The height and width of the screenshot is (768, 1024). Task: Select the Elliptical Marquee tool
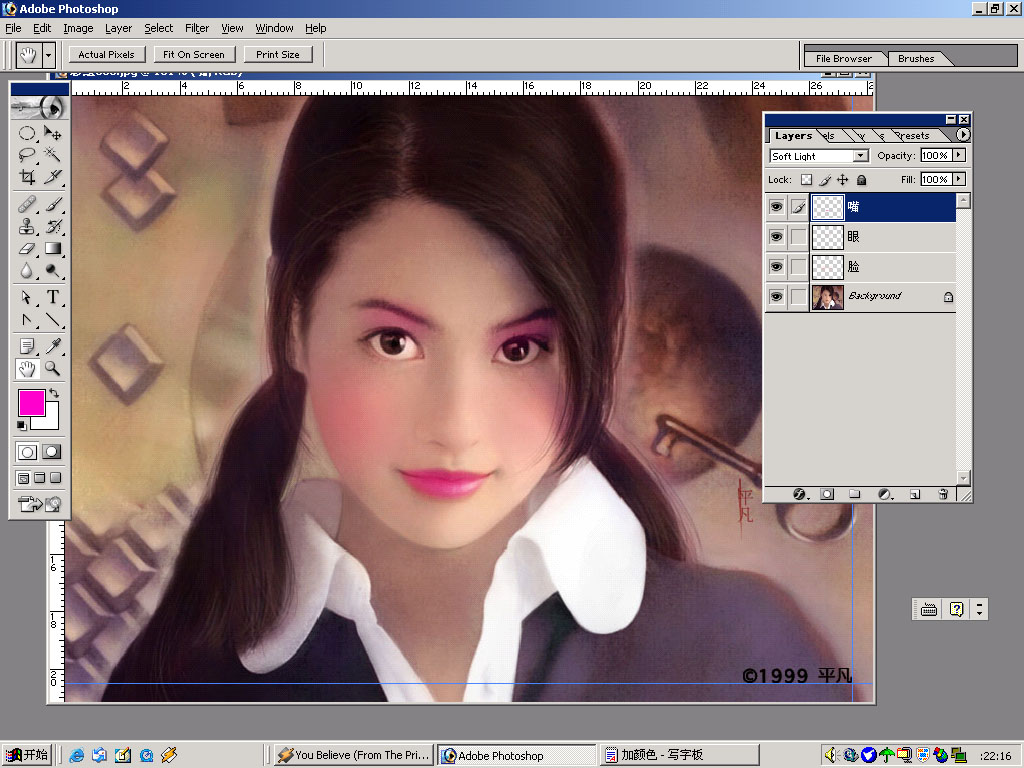(x=27, y=133)
